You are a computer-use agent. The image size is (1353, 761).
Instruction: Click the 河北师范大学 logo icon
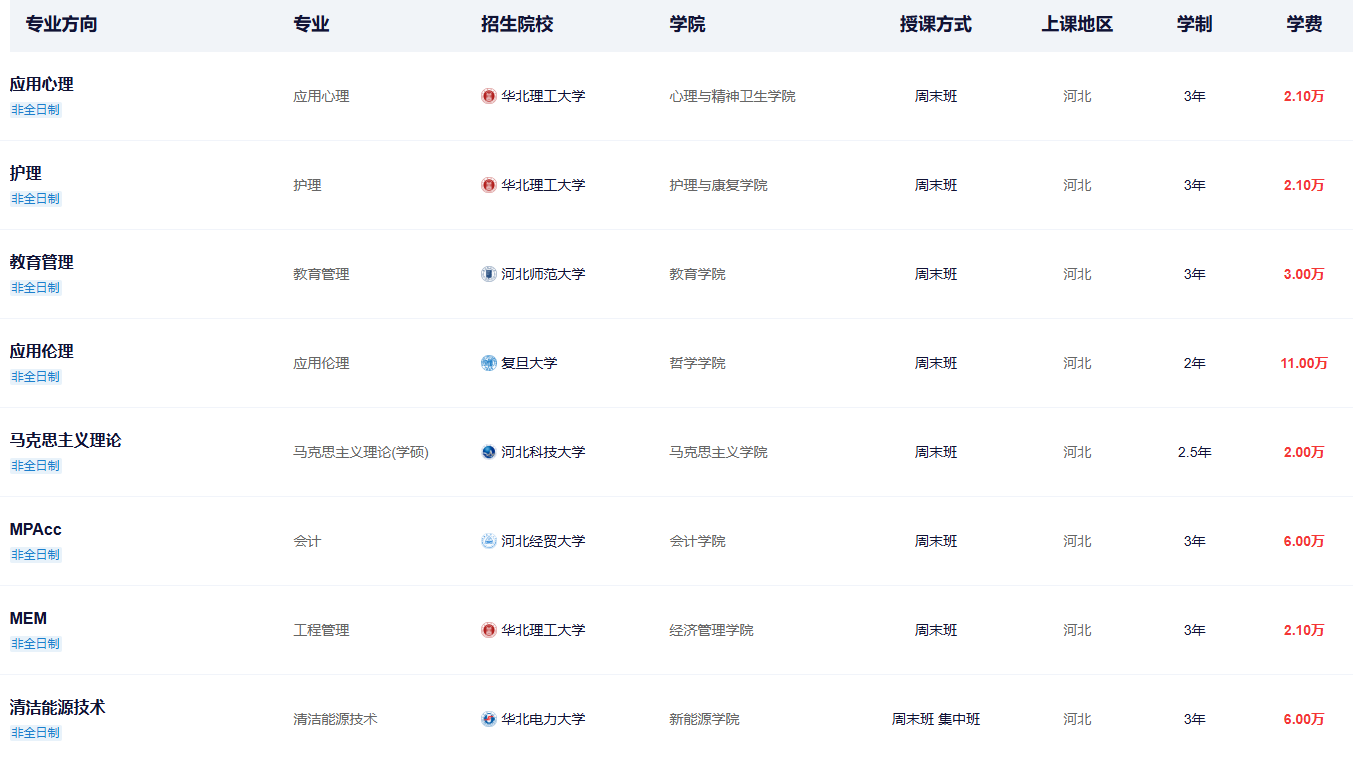point(489,274)
